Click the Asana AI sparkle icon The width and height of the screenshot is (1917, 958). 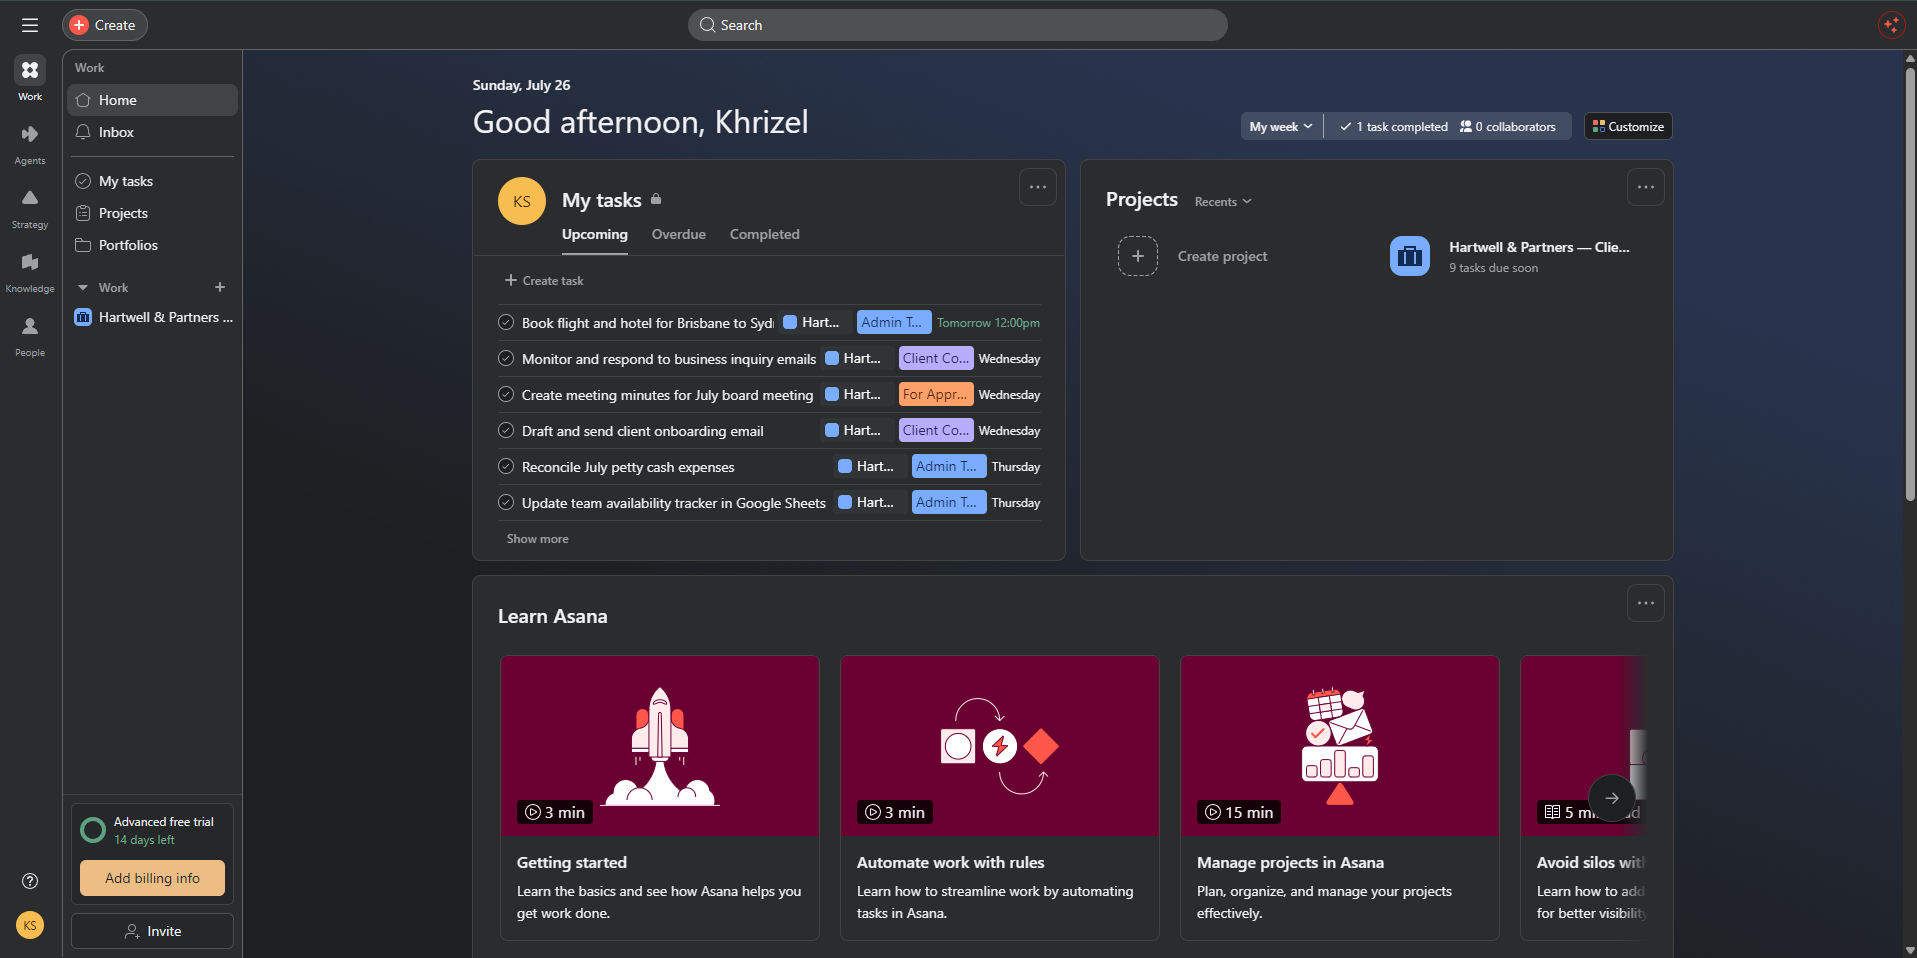tap(1891, 25)
